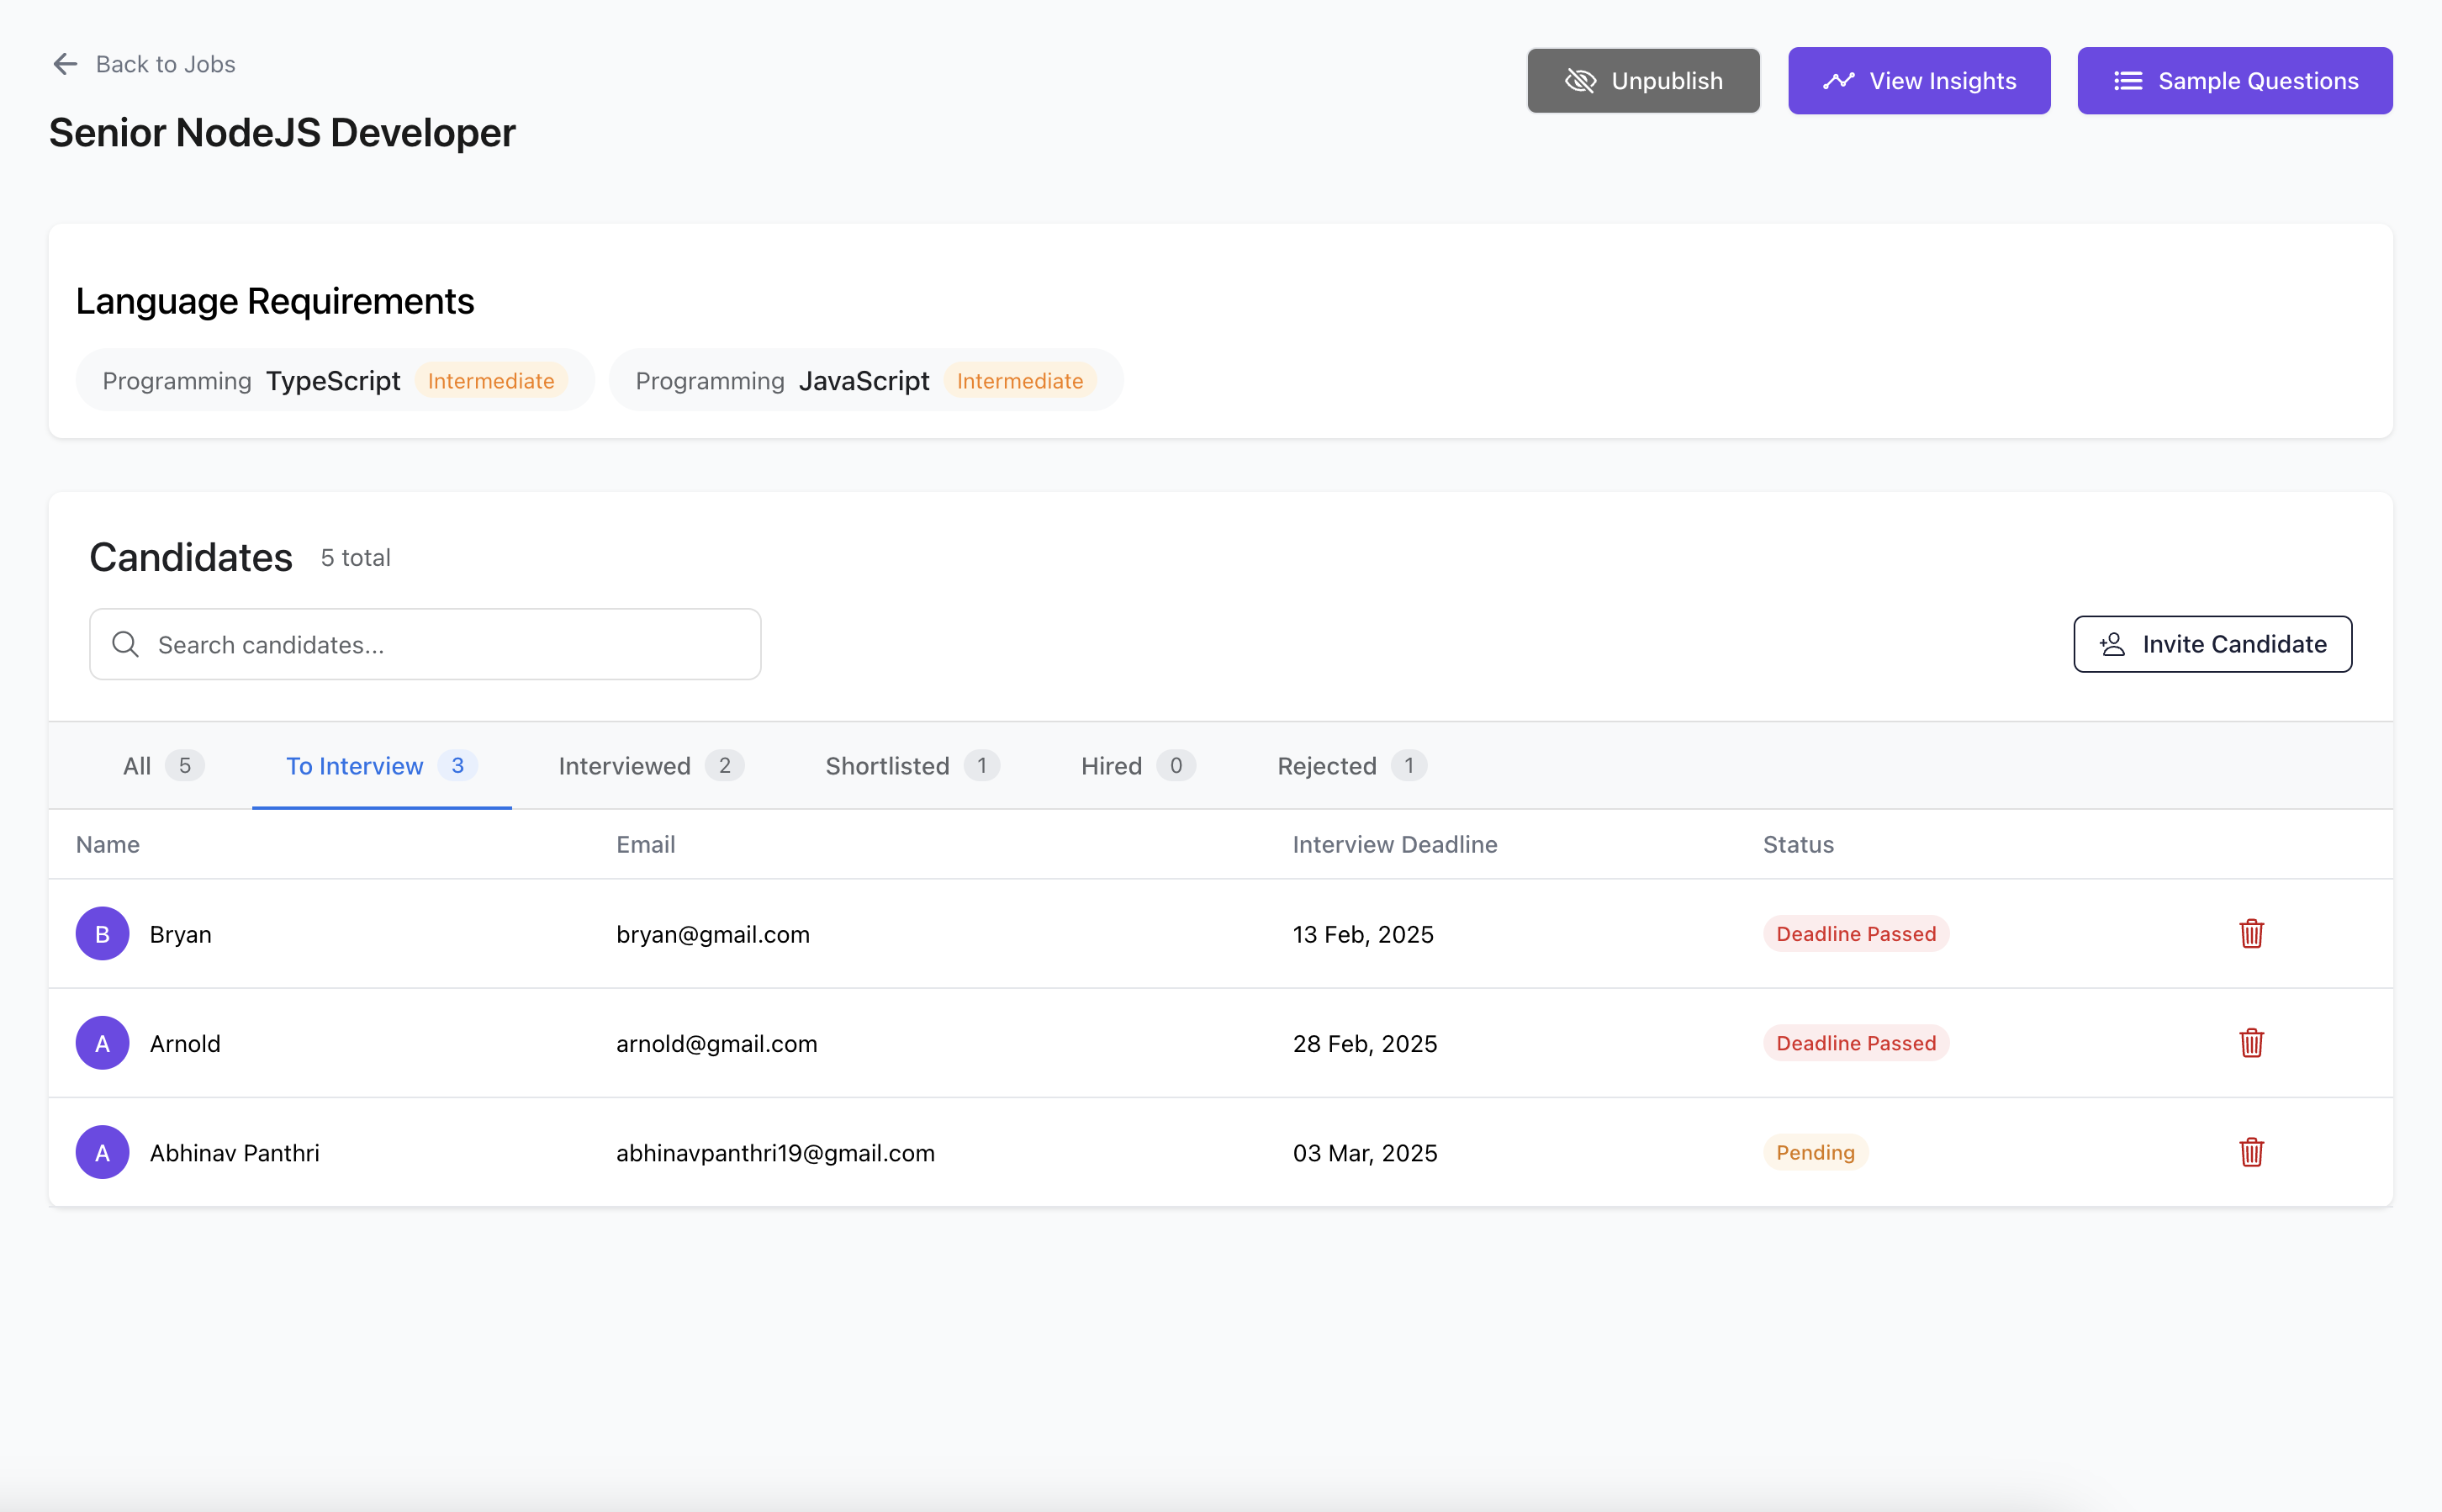Click email abhinavpanthri19@gmail.com
Screen dimensions: 2442x1512
(775, 1153)
